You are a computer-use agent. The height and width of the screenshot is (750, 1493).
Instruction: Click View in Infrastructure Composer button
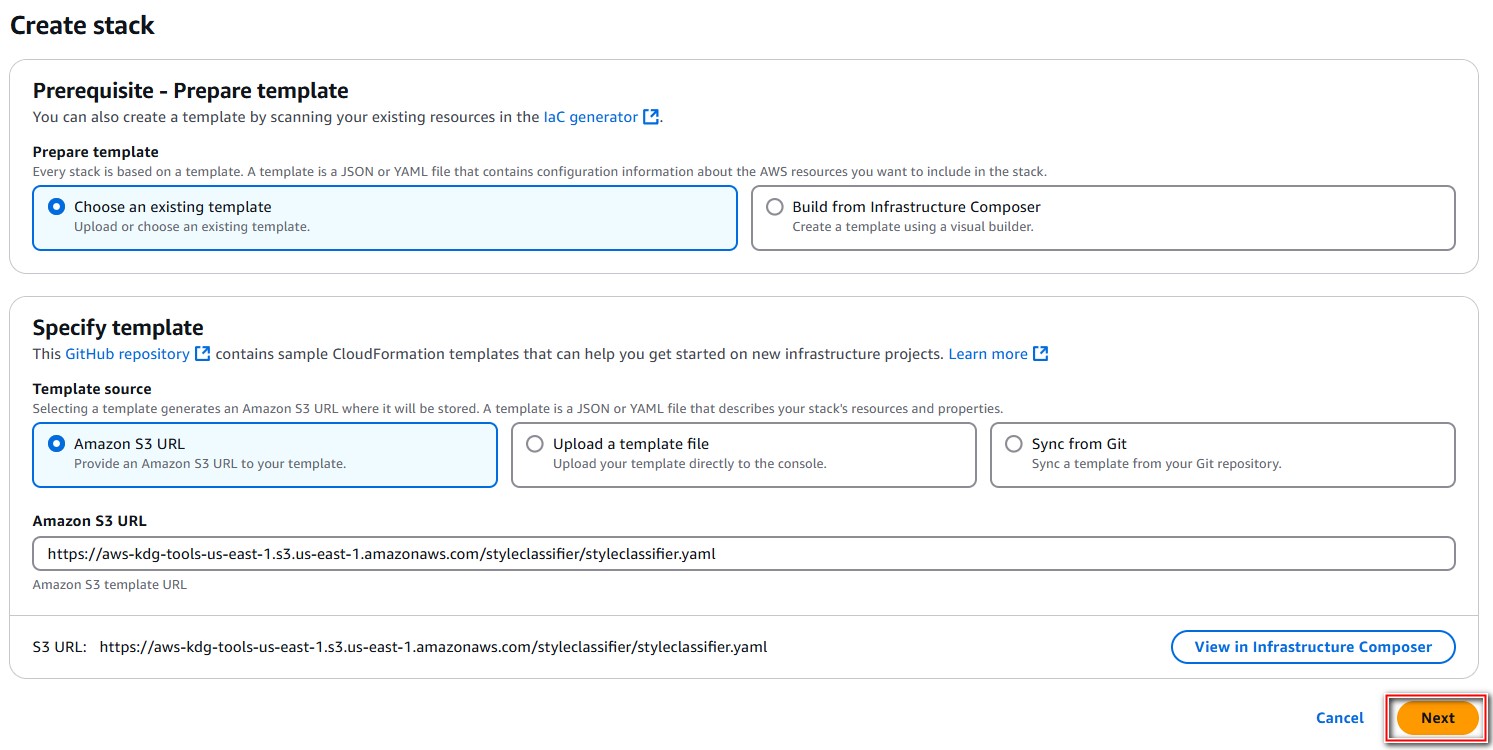click(x=1313, y=647)
